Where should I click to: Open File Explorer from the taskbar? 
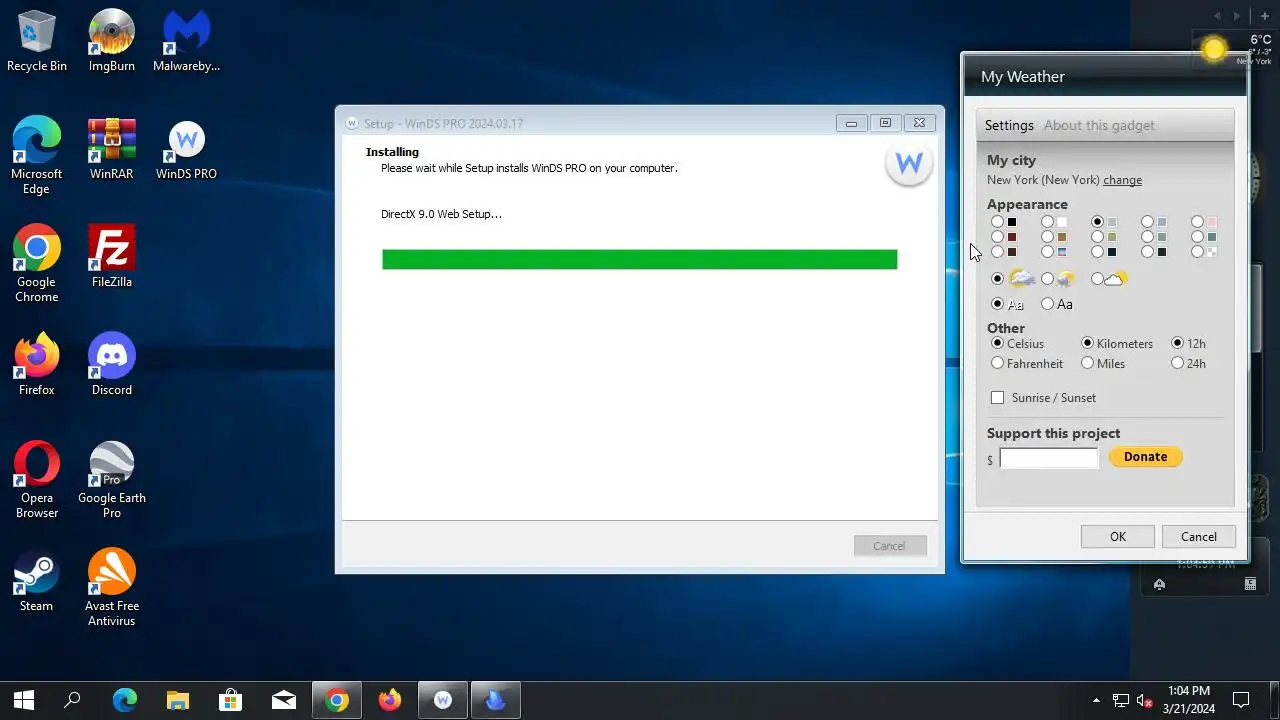178,700
